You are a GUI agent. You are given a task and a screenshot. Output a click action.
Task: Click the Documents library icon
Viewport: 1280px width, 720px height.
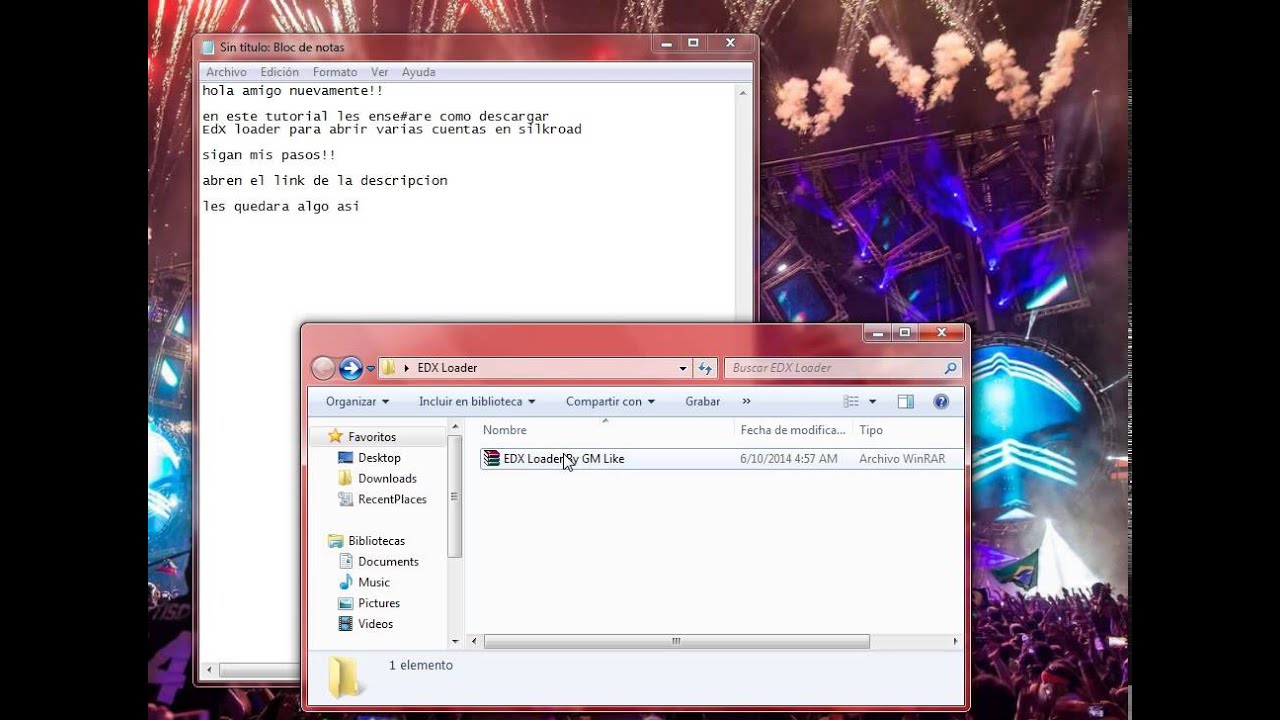(x=346, y=561)
